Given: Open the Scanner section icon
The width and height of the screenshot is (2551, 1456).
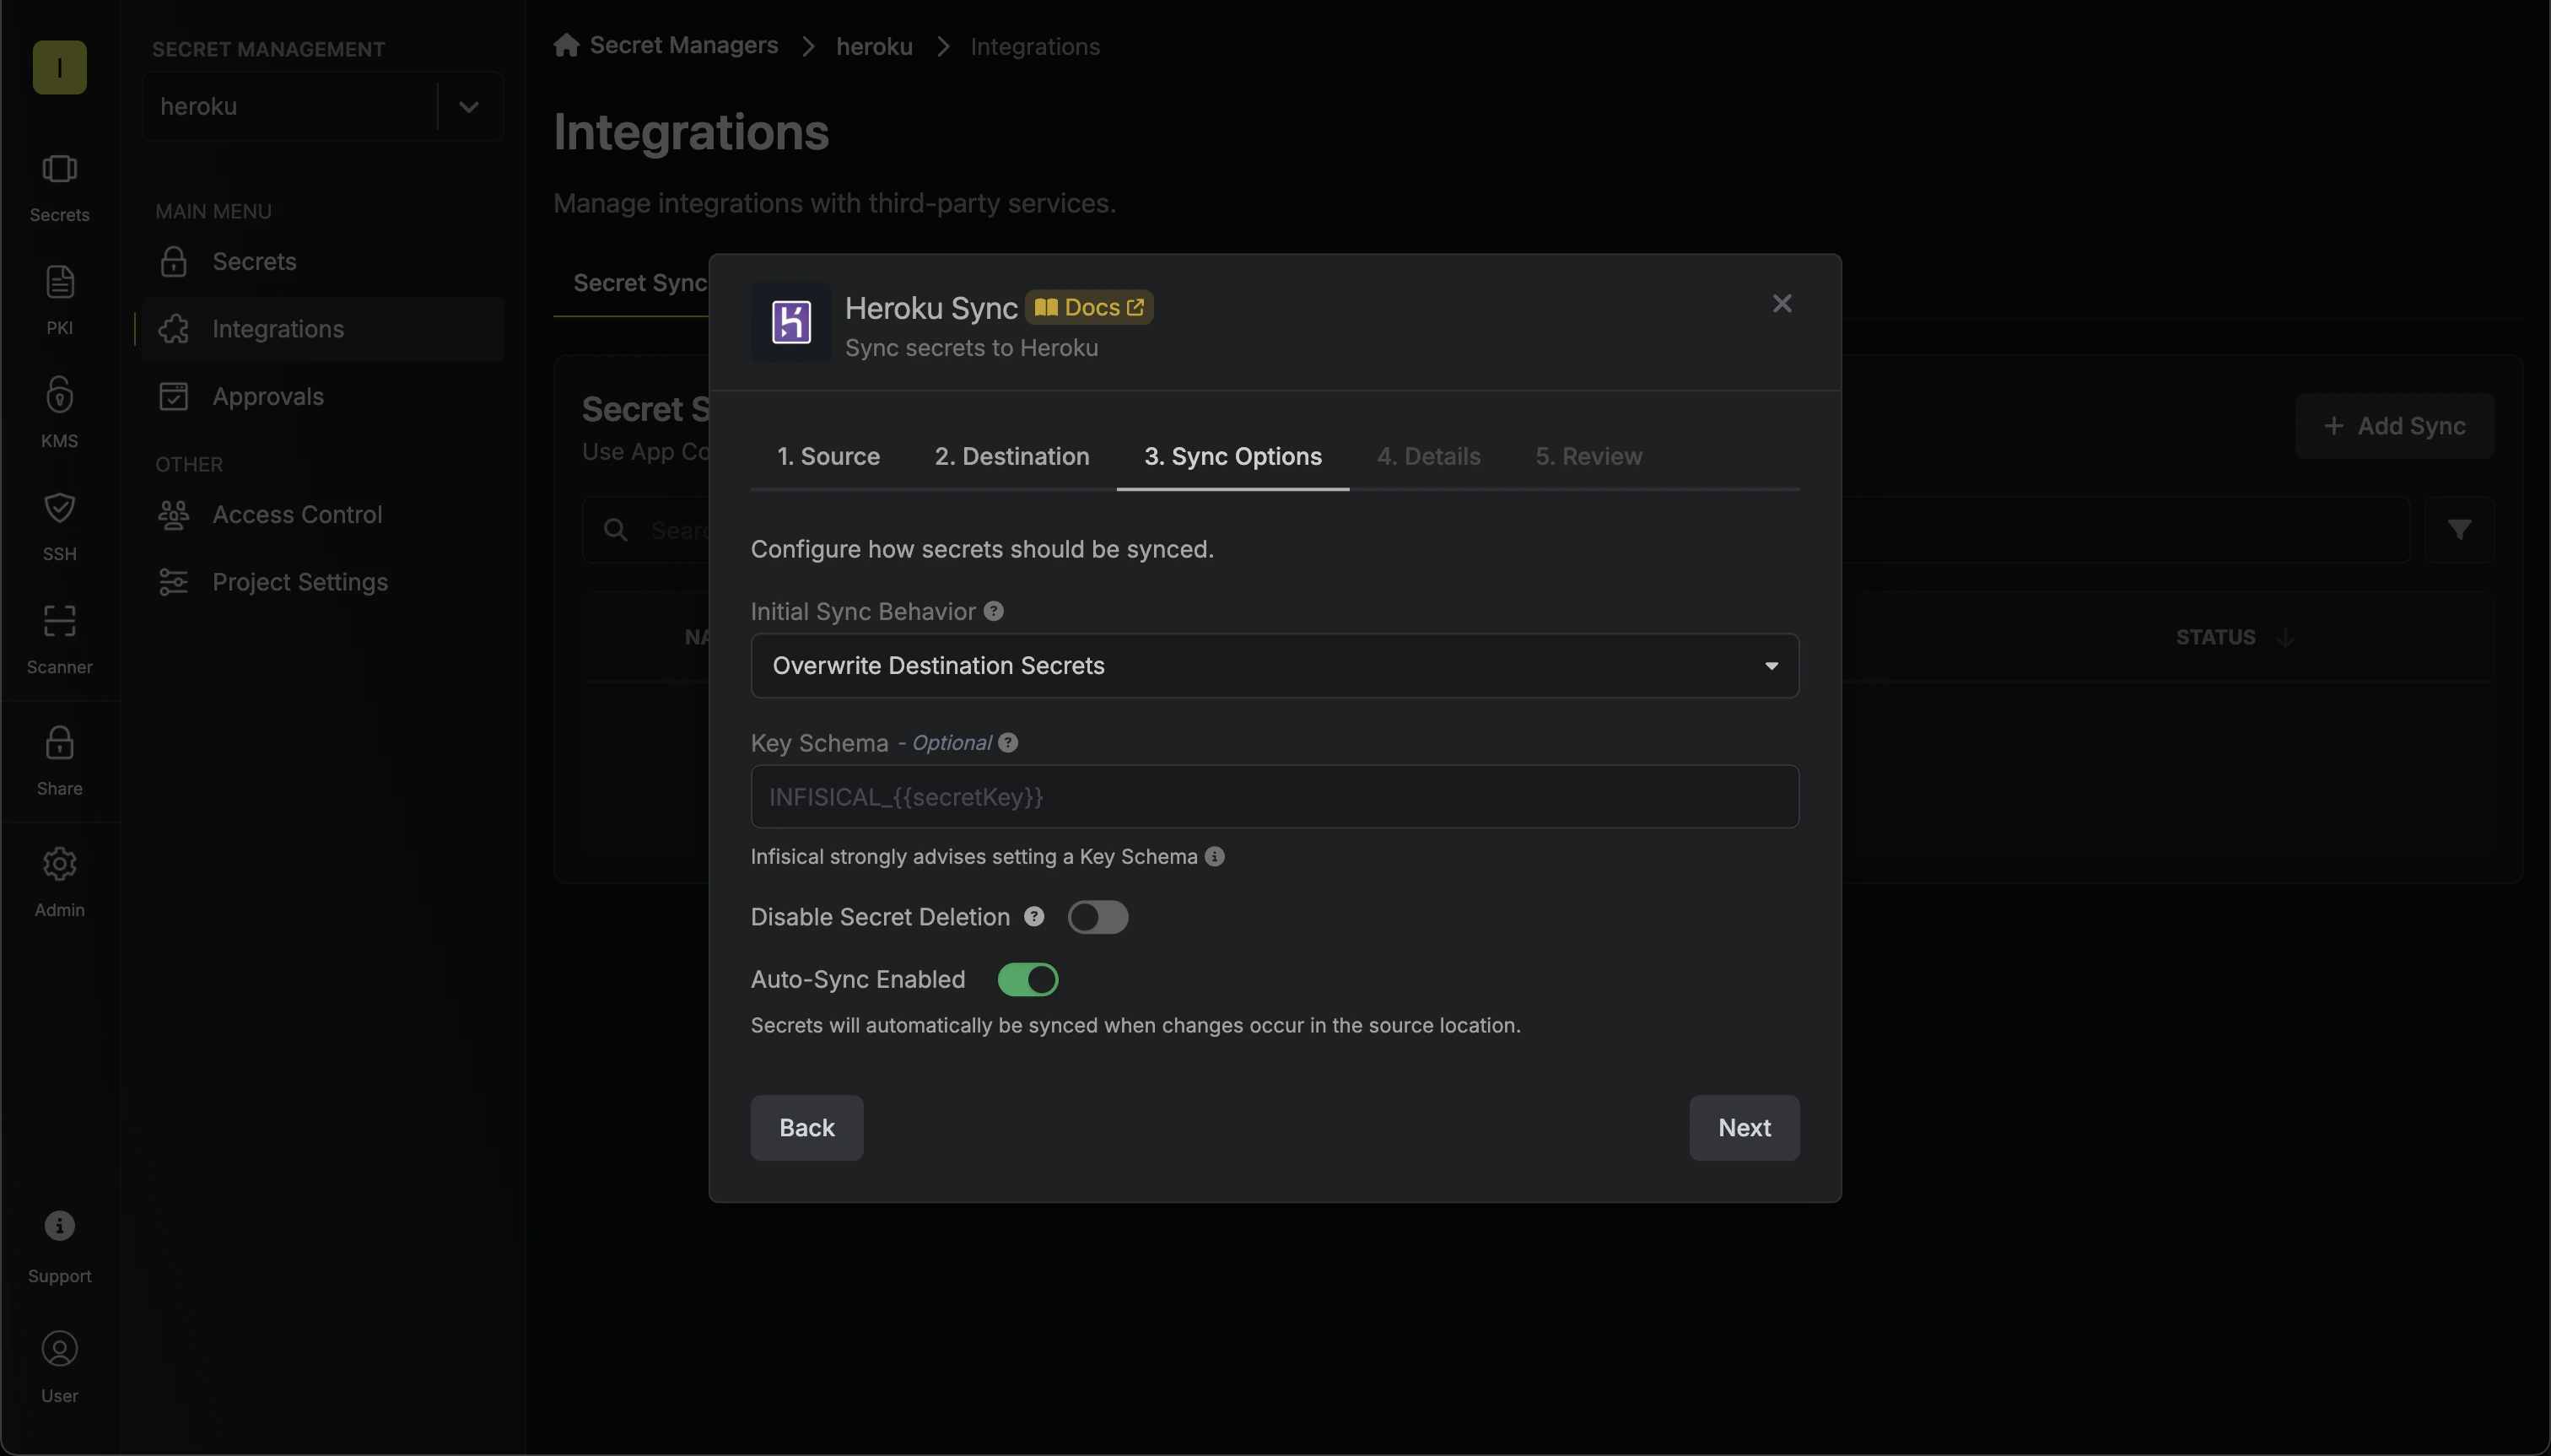Looking at the screenshot, I should (x=59, y=621).
